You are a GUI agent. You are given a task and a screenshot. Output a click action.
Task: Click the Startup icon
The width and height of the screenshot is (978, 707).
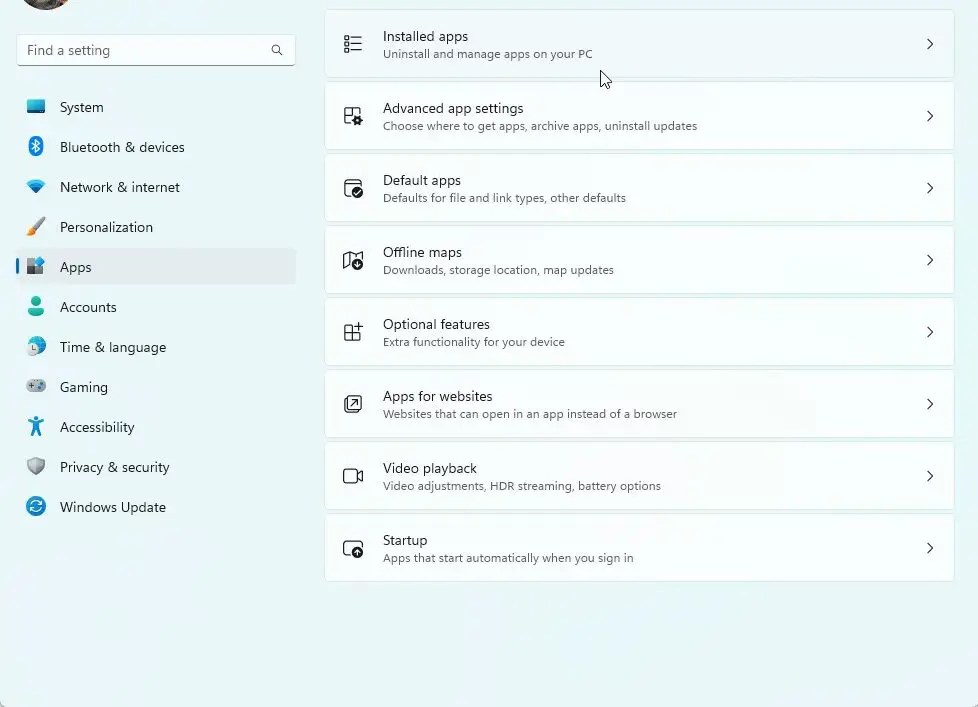[x=353, y=549]
